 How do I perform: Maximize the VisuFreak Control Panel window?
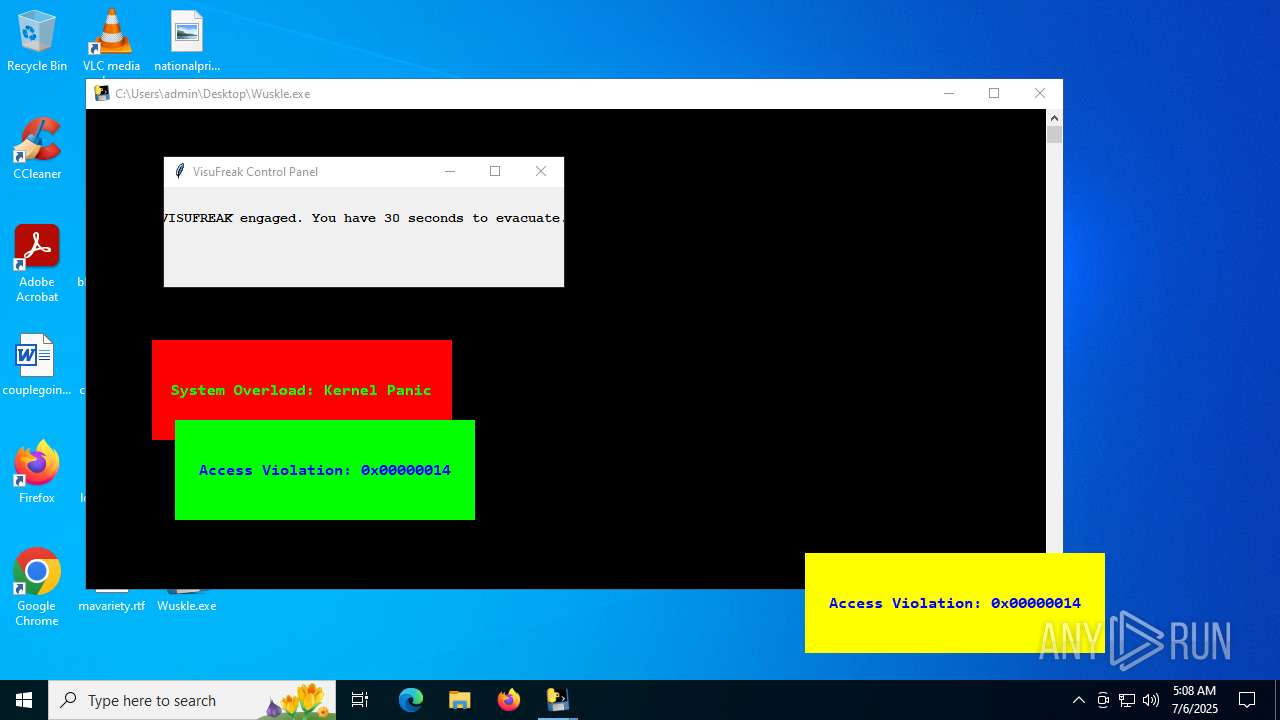pyautogui.click(x=495, y=171)
